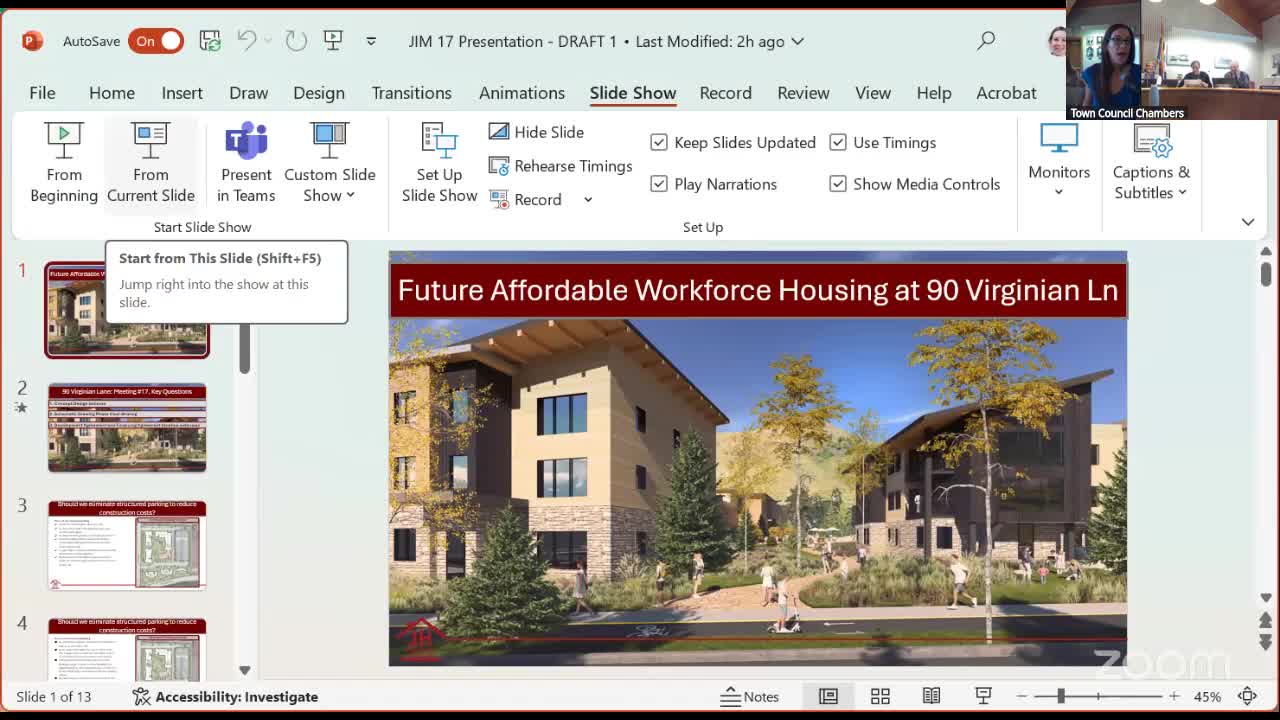Open Captions & Subtitles dropdown
This screenshot has height=720, width=1280.
click(1151, 161)
